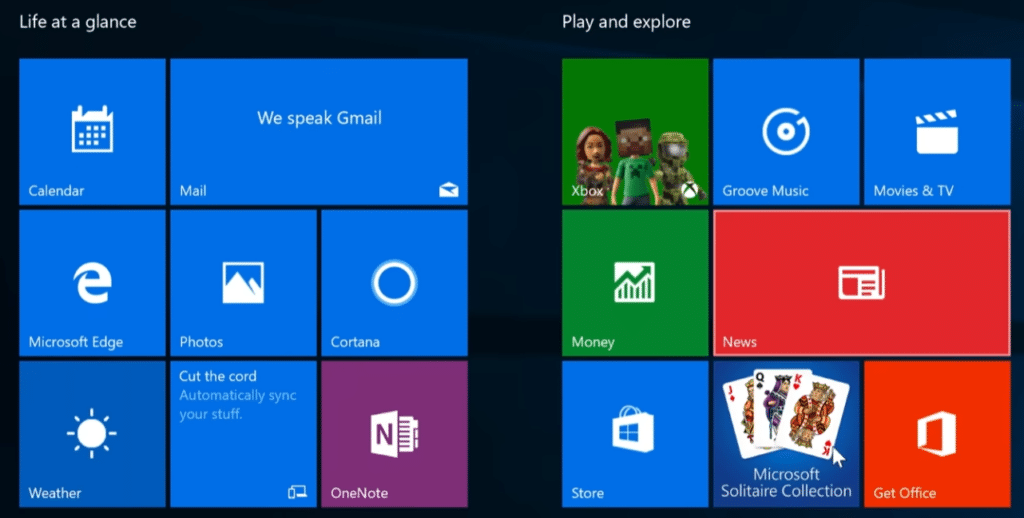
Task: Launch Microsoft Edge from its tile
Action: pos(92,283)
